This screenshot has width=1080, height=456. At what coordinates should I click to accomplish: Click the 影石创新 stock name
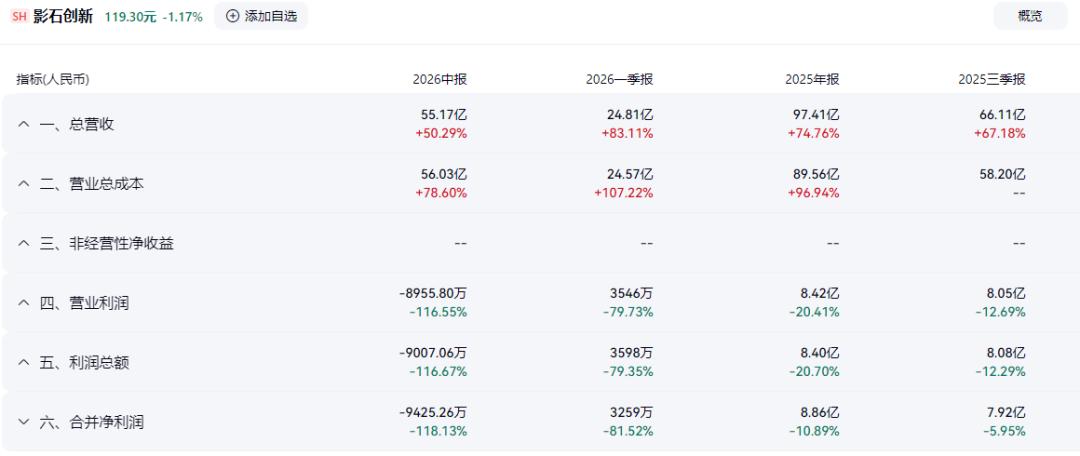click(x=63, y=17)
